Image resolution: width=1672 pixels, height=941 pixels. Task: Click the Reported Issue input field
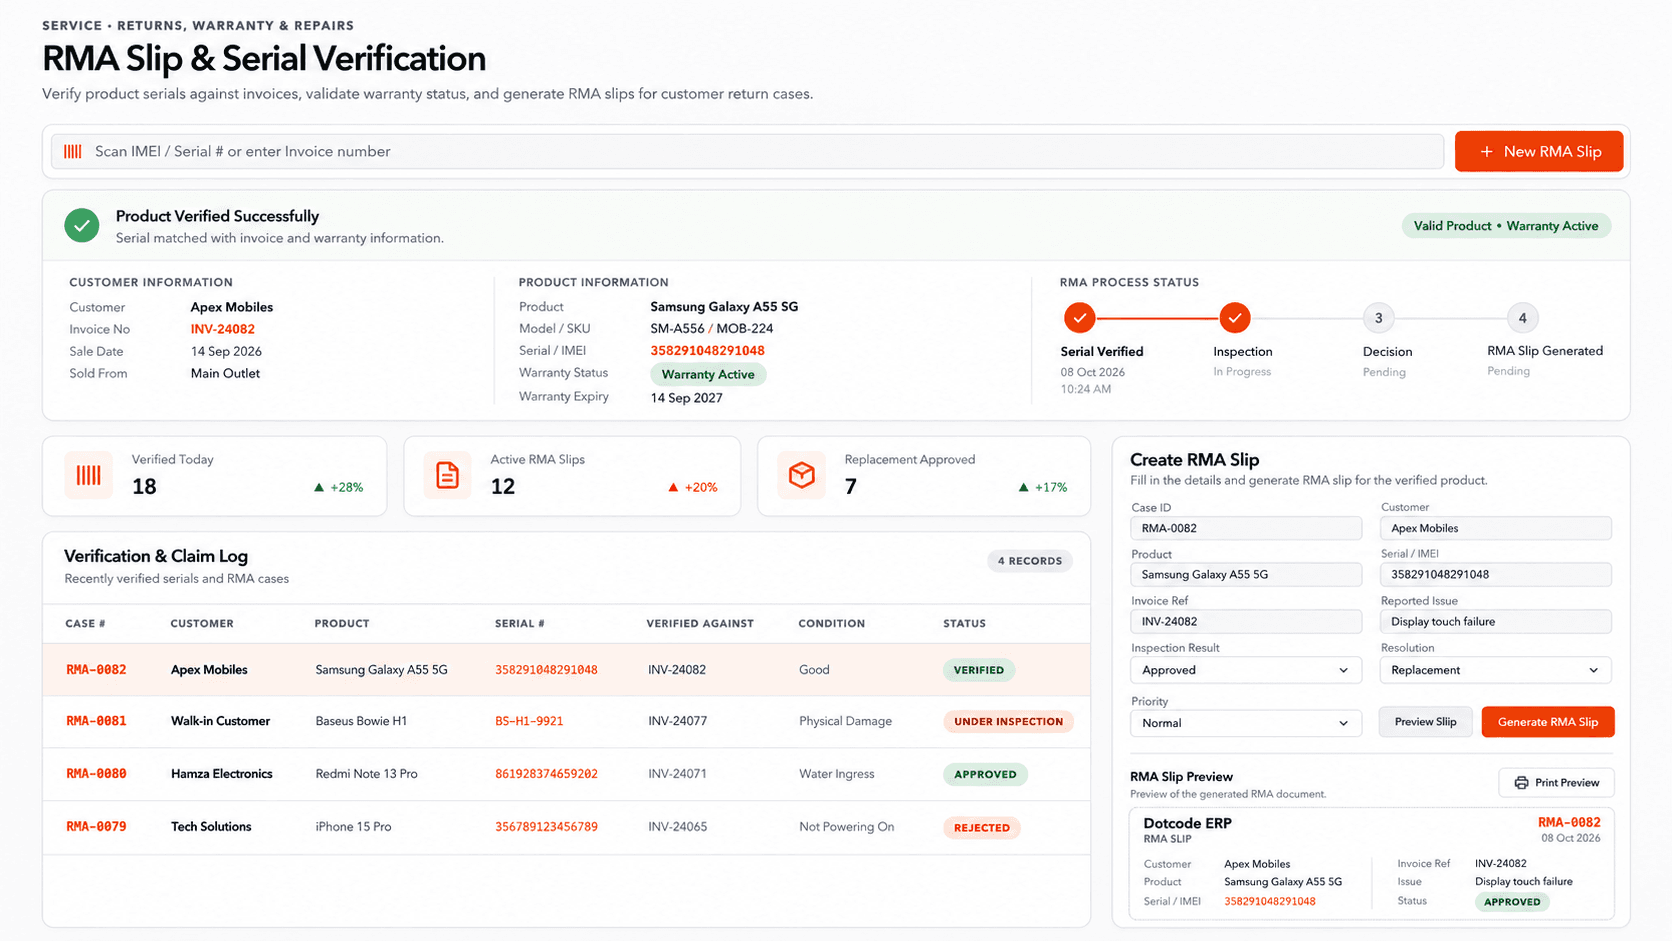pos(1496,622)
